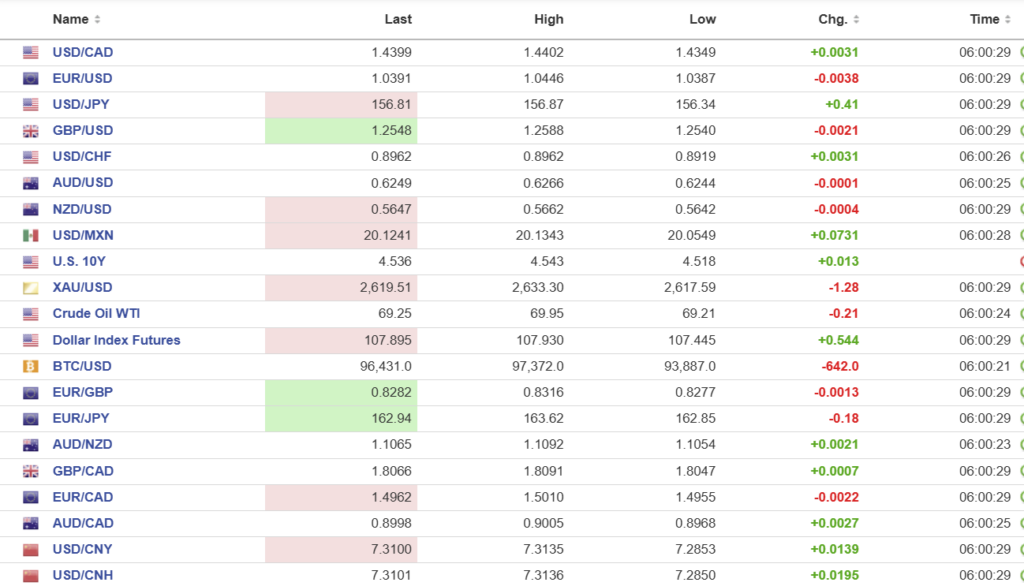Sort by the Time column arrows
The image size is (1024, 586).
[x=1008, y=20]
